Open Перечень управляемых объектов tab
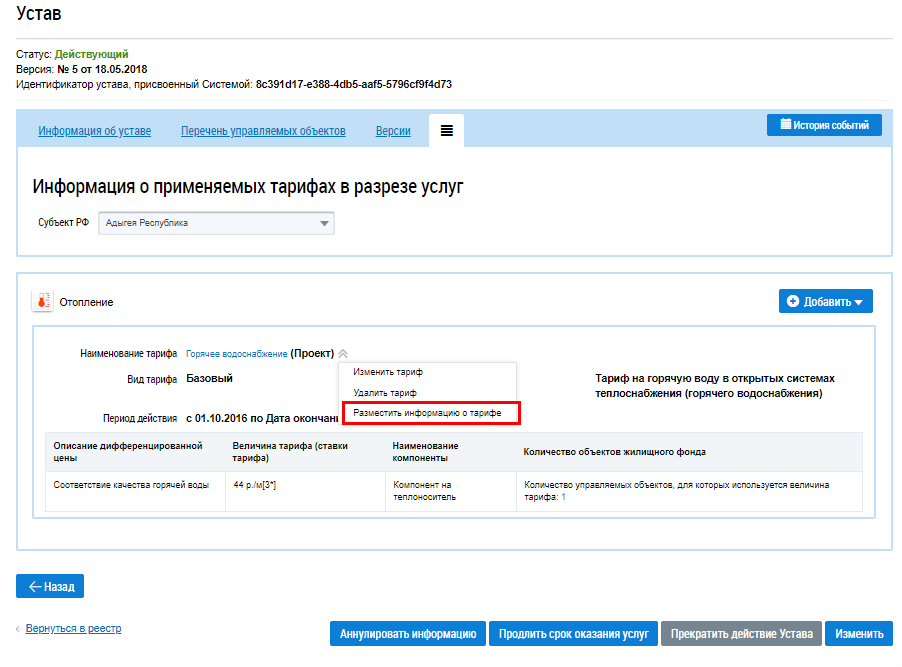Viewport: 902px width, 667px height. click(263, 131)
